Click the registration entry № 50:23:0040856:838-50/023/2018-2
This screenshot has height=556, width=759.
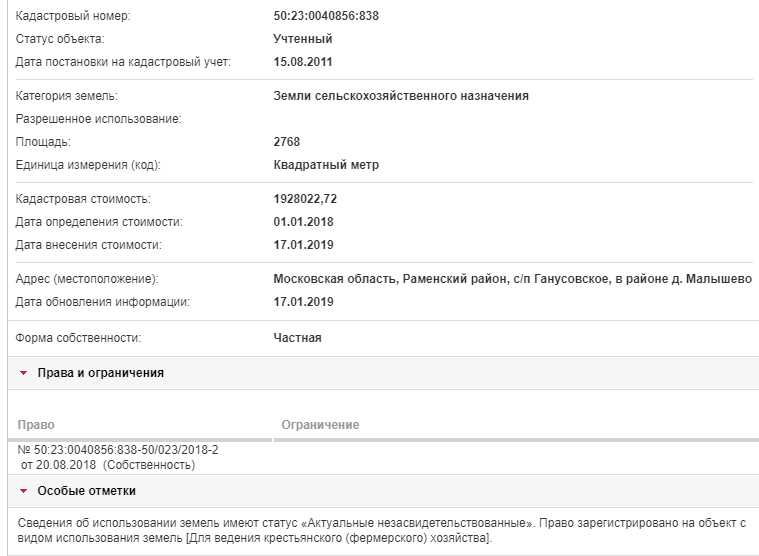coord(118,450)
